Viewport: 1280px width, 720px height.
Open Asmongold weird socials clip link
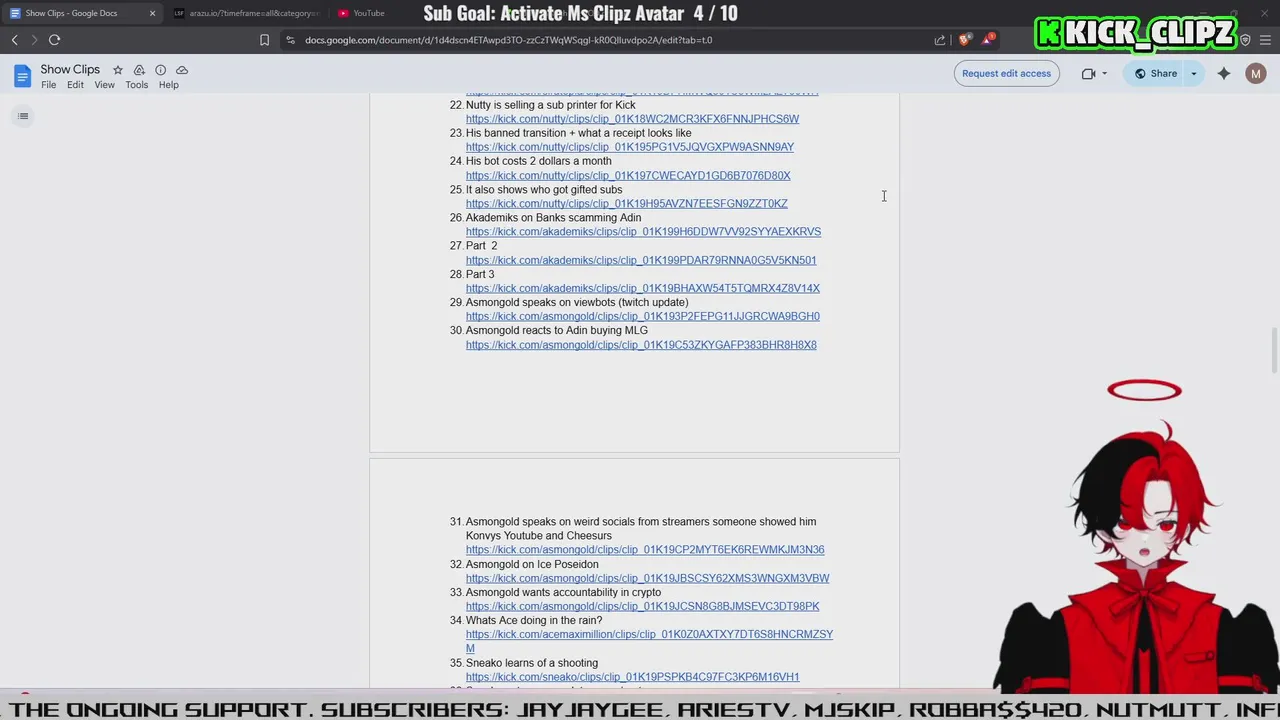tap(645, 550)
